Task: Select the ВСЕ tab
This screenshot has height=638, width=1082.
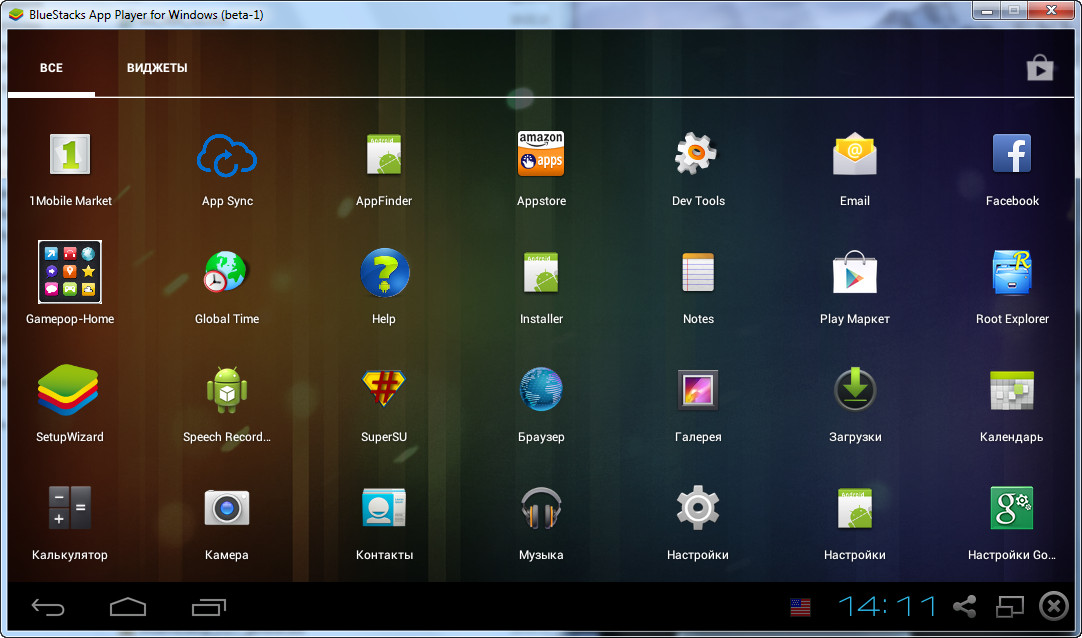Action: tap(51, 68)
